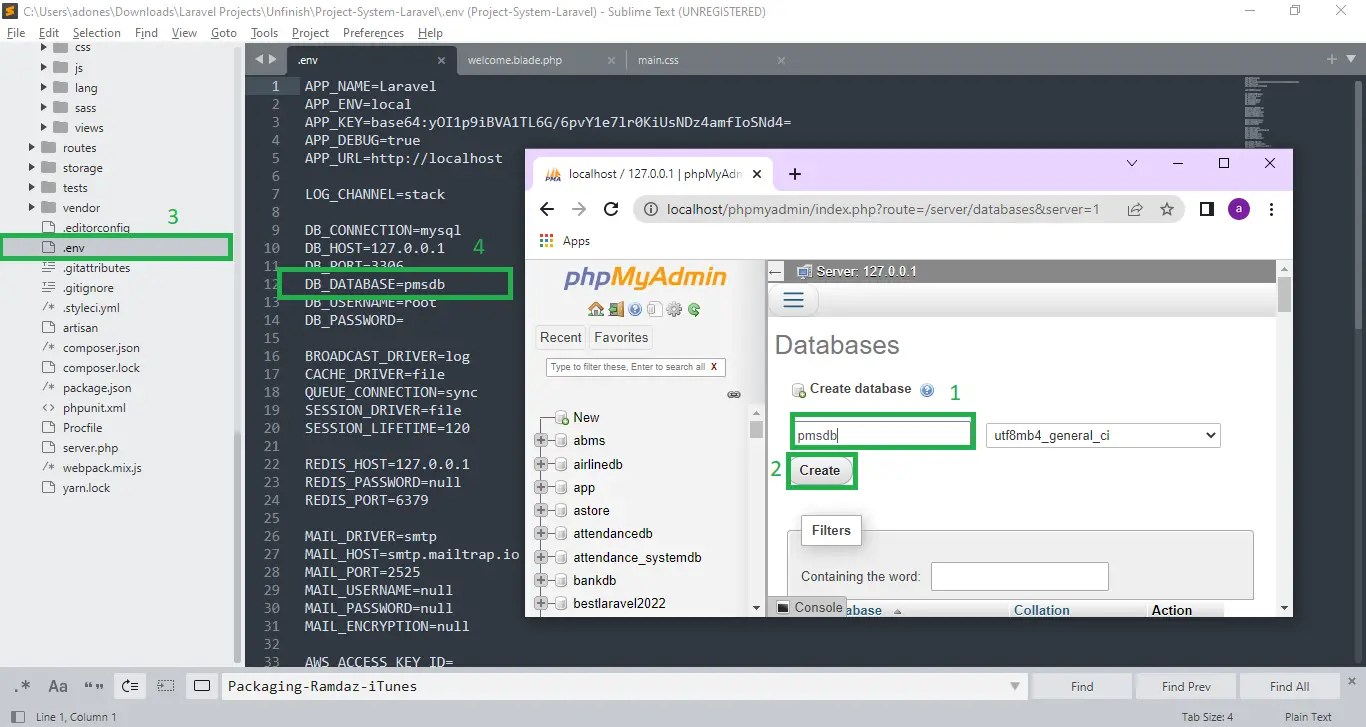Click the Favorites tab in phpMyAdmin

click(620, 337)
